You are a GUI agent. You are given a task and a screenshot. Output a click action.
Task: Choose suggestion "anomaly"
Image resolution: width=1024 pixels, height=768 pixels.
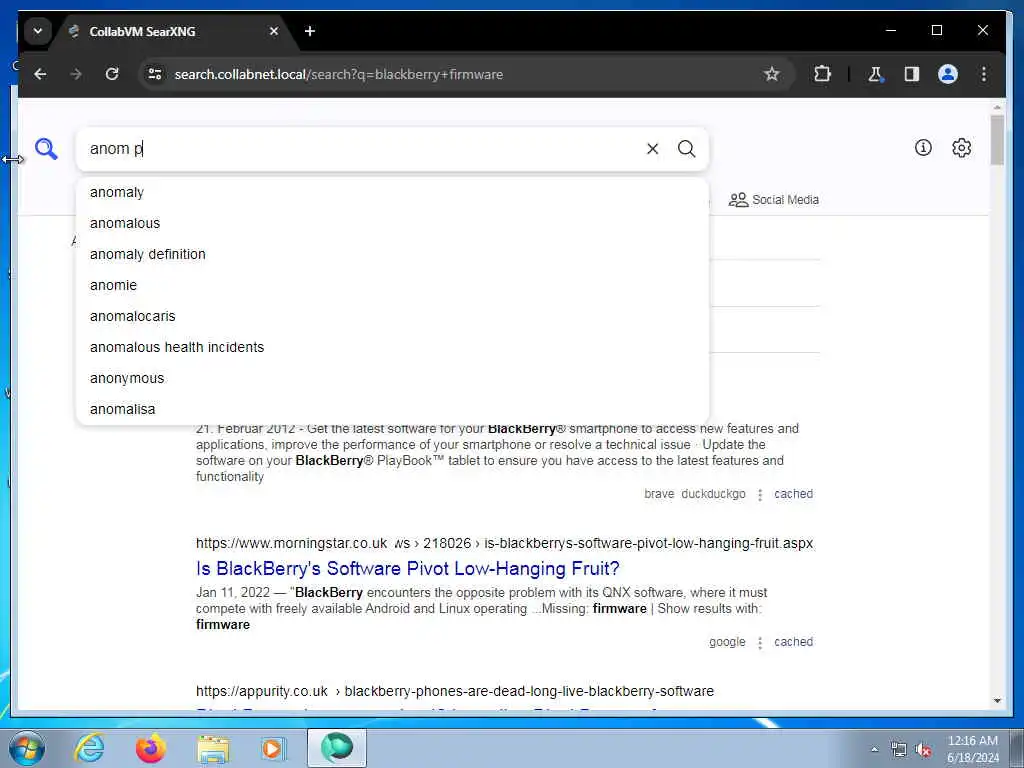click(392, 193)
